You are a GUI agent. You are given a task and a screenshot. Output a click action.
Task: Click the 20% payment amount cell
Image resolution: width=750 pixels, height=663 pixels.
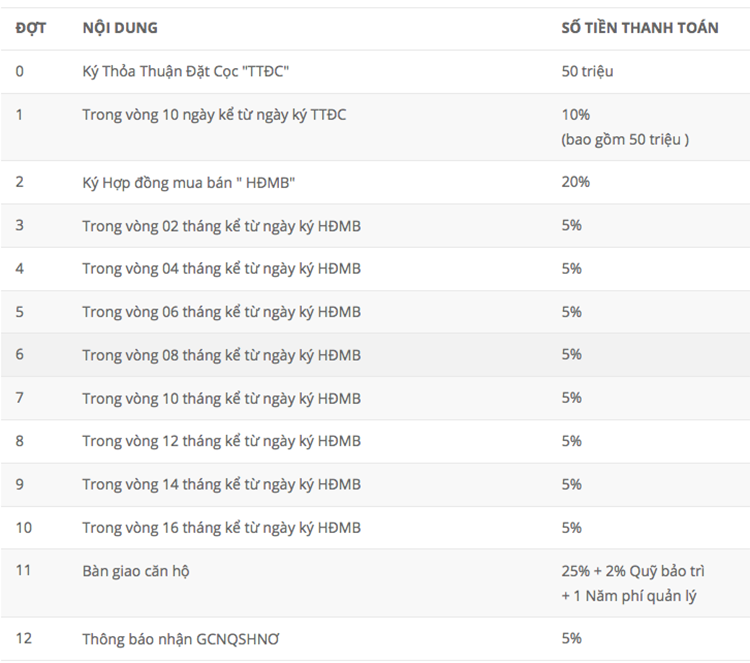(x=576, y=182)
